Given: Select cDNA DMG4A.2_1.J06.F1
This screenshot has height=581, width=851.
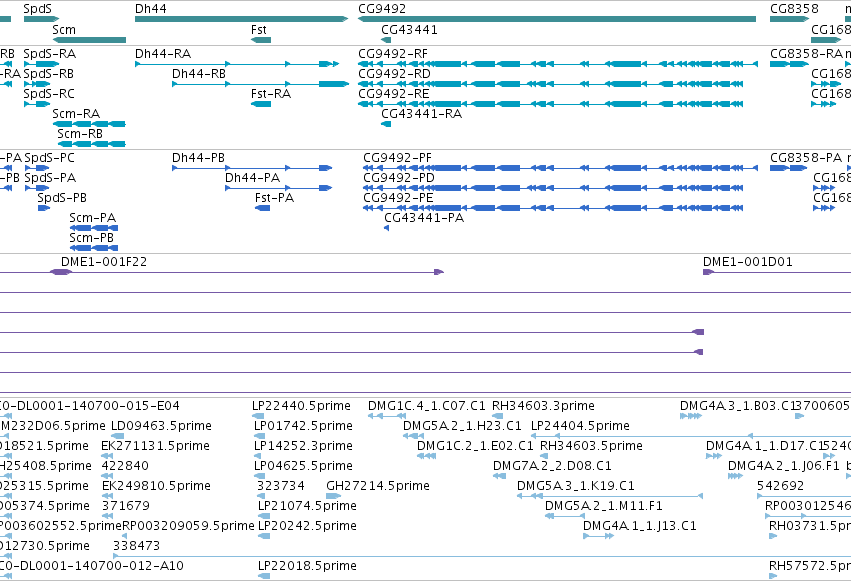Looking at the screenshot, I should [735, 476].
